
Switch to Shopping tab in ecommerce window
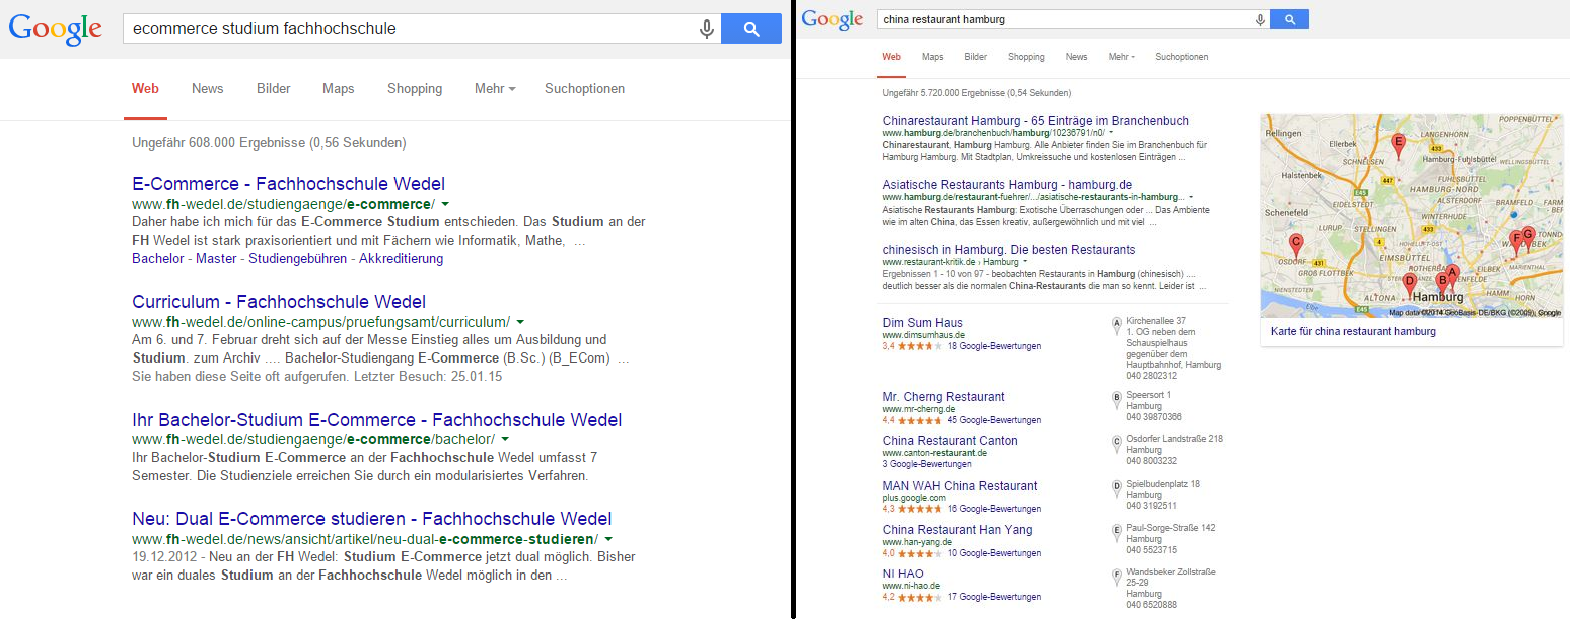pyautogui.click(x=414, y=89)
